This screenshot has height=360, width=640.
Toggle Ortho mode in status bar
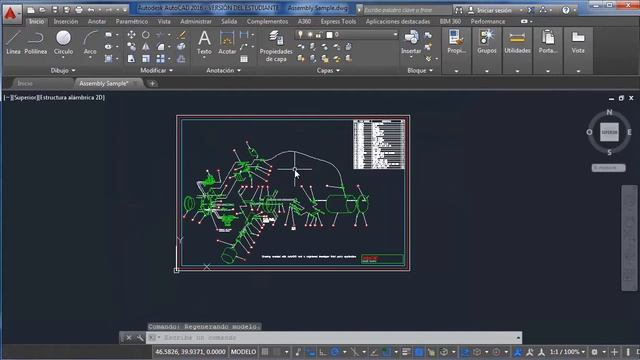click(323, 352)
